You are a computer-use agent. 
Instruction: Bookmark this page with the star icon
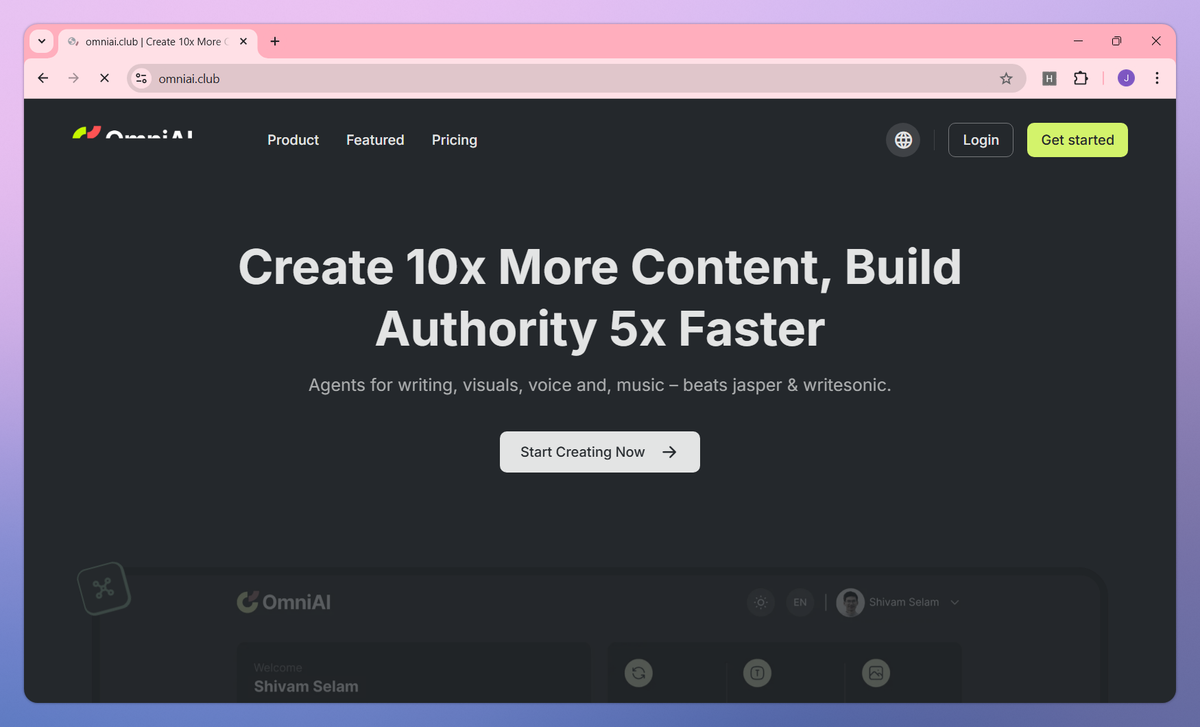[1006, 78]
